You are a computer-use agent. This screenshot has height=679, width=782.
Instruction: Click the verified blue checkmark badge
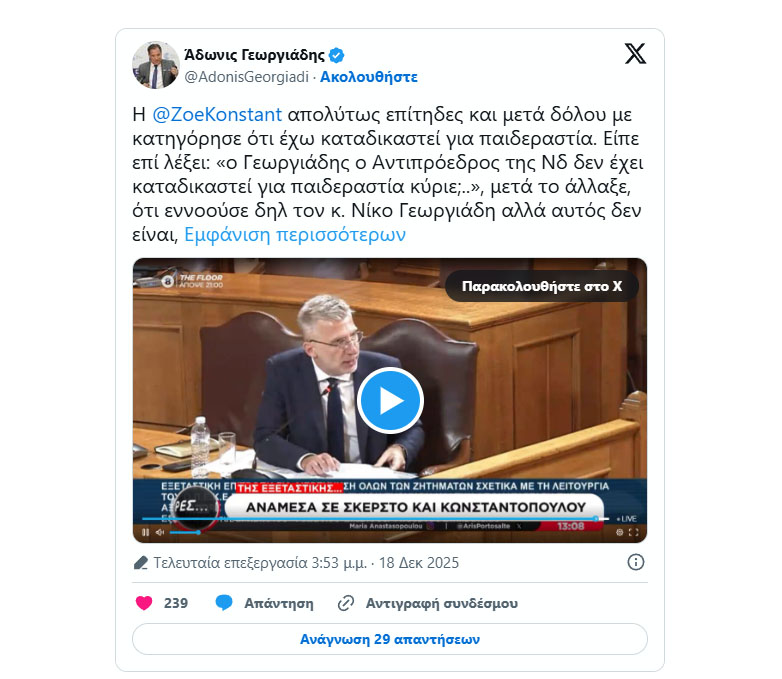point(337,55)
